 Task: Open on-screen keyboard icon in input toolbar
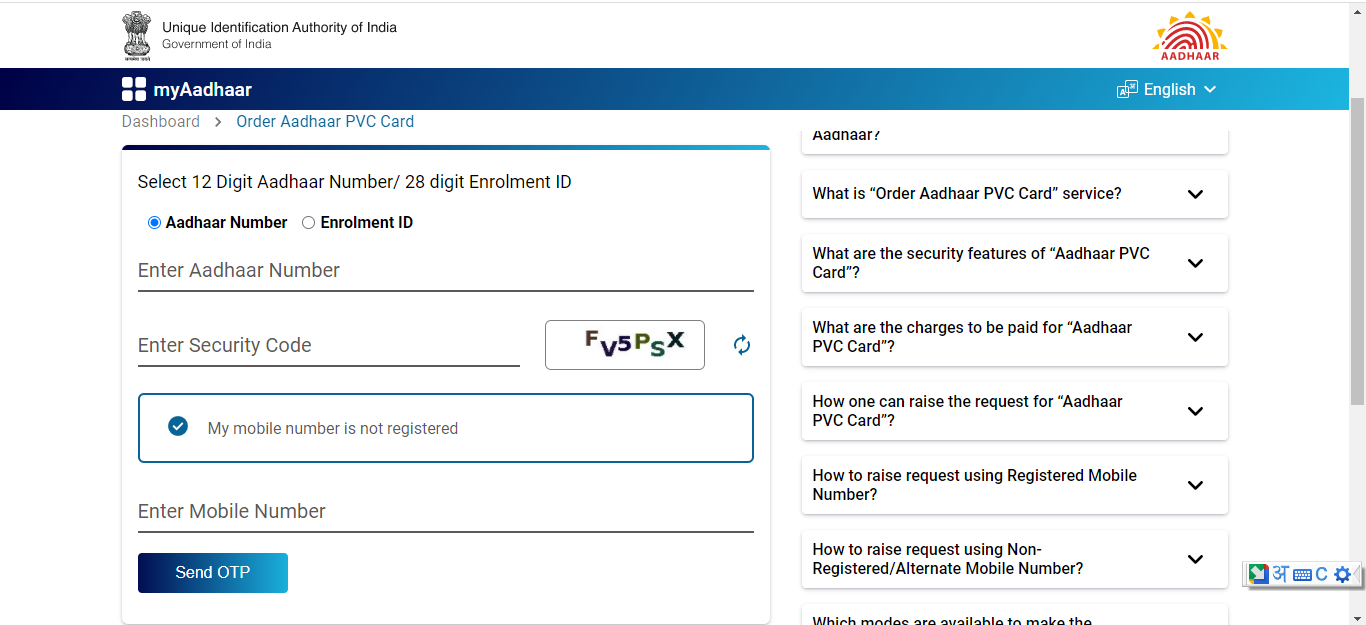(x=1302, y=575)
